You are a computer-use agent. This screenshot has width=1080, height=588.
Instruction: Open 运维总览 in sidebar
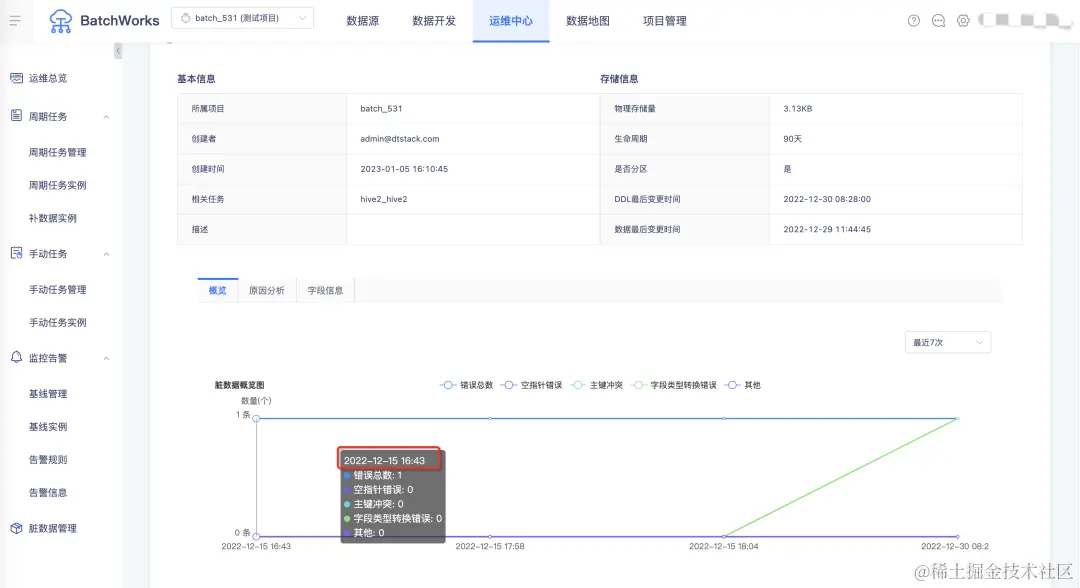48,78
